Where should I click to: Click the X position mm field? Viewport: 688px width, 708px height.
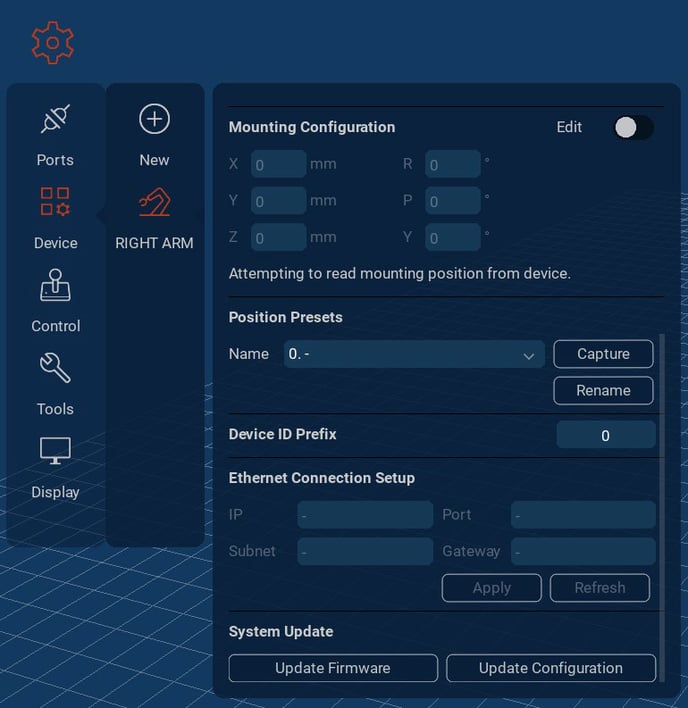click(279, 164)
